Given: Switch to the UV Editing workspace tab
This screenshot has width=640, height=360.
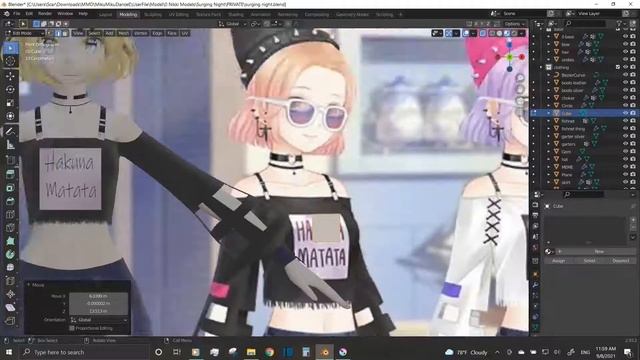Looking at the screenshot, I should click(x=179, y=15).
